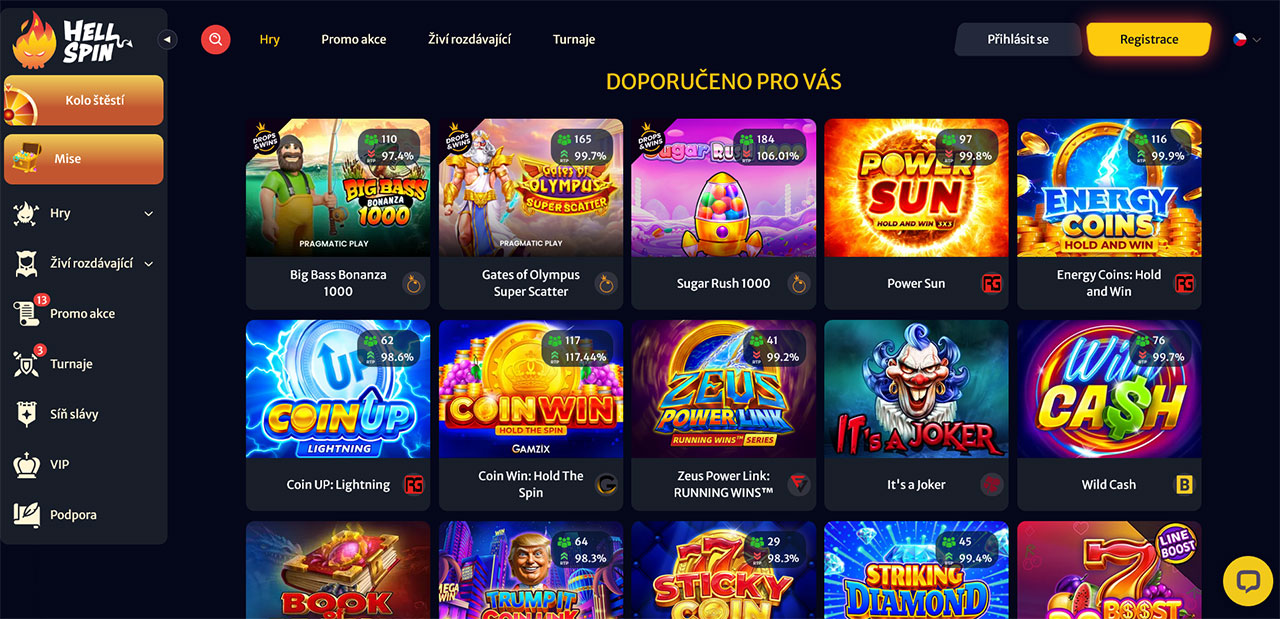
Task: Collapse the sidebar with the arrow button
Action: (168, 39)
